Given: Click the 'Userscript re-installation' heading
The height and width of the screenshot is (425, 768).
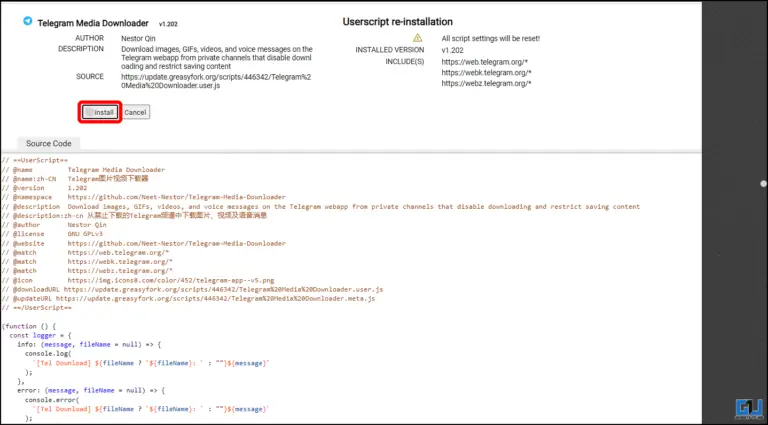Looking at the screenshot, I should [397, 21].
